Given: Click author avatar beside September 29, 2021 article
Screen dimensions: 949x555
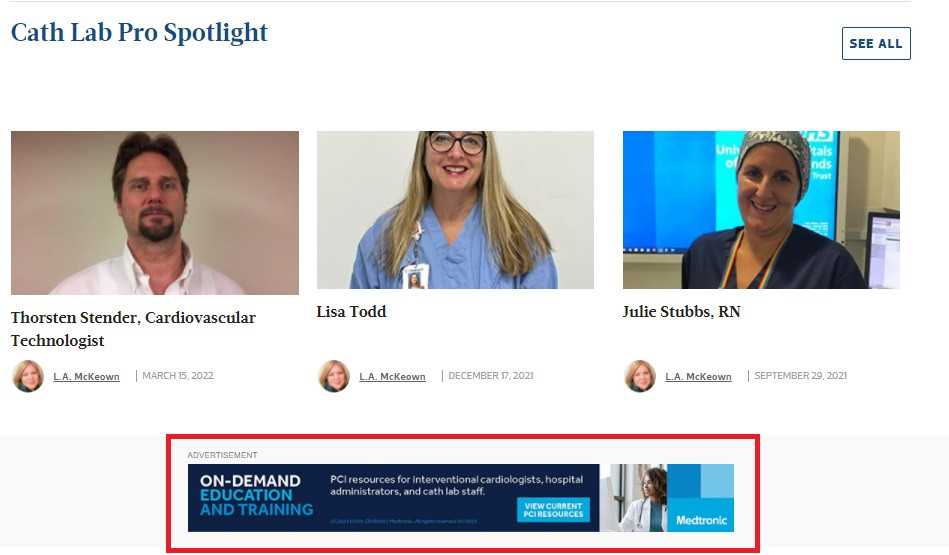Looking at the screenshot, I should coord(640,376).
